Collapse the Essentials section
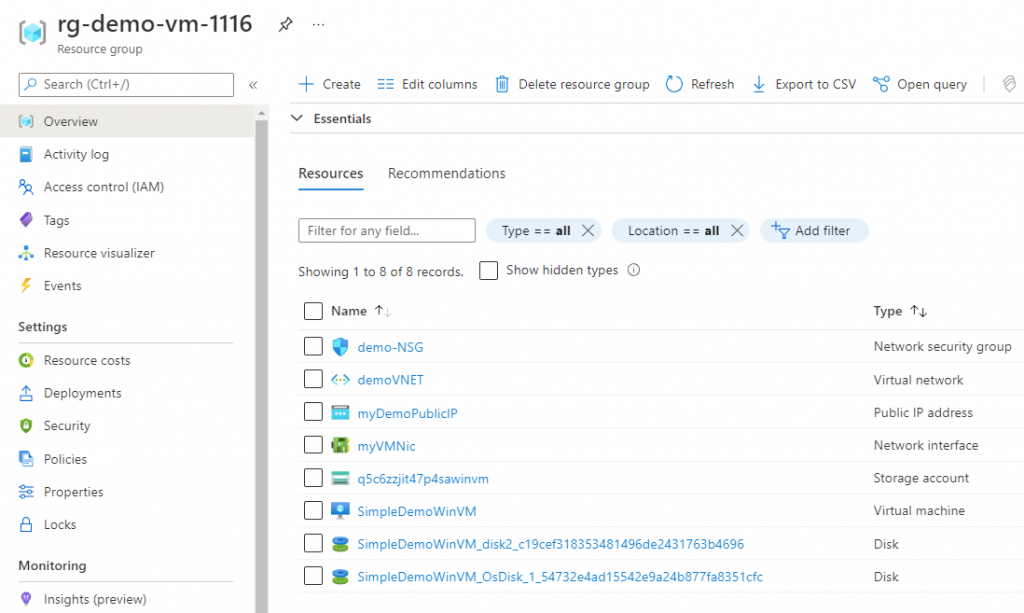 coord(296,119)
